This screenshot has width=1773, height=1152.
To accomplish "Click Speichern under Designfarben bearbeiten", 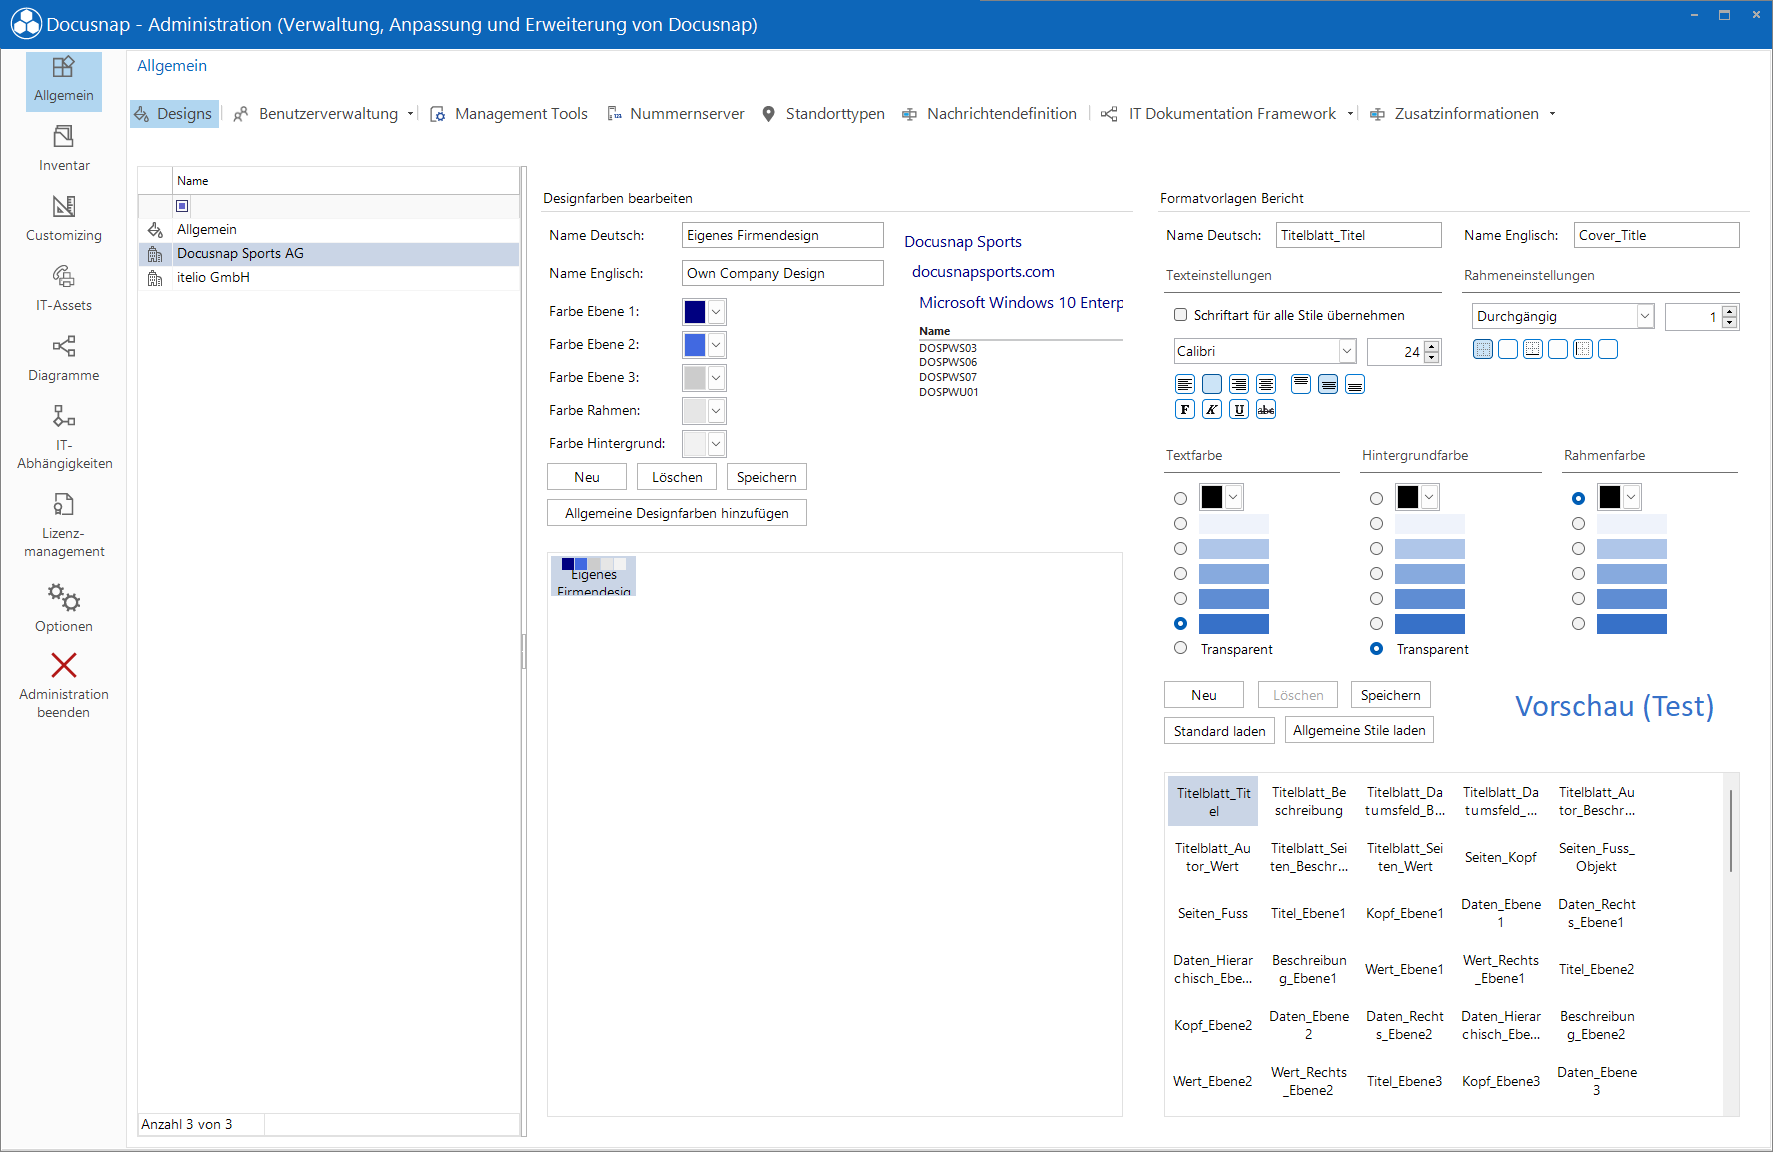I will click(767, 477).
